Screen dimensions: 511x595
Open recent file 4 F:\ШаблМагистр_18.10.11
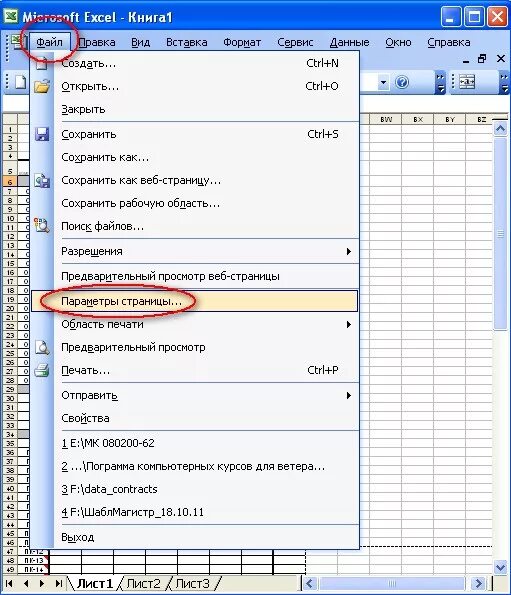pos(195,512)
